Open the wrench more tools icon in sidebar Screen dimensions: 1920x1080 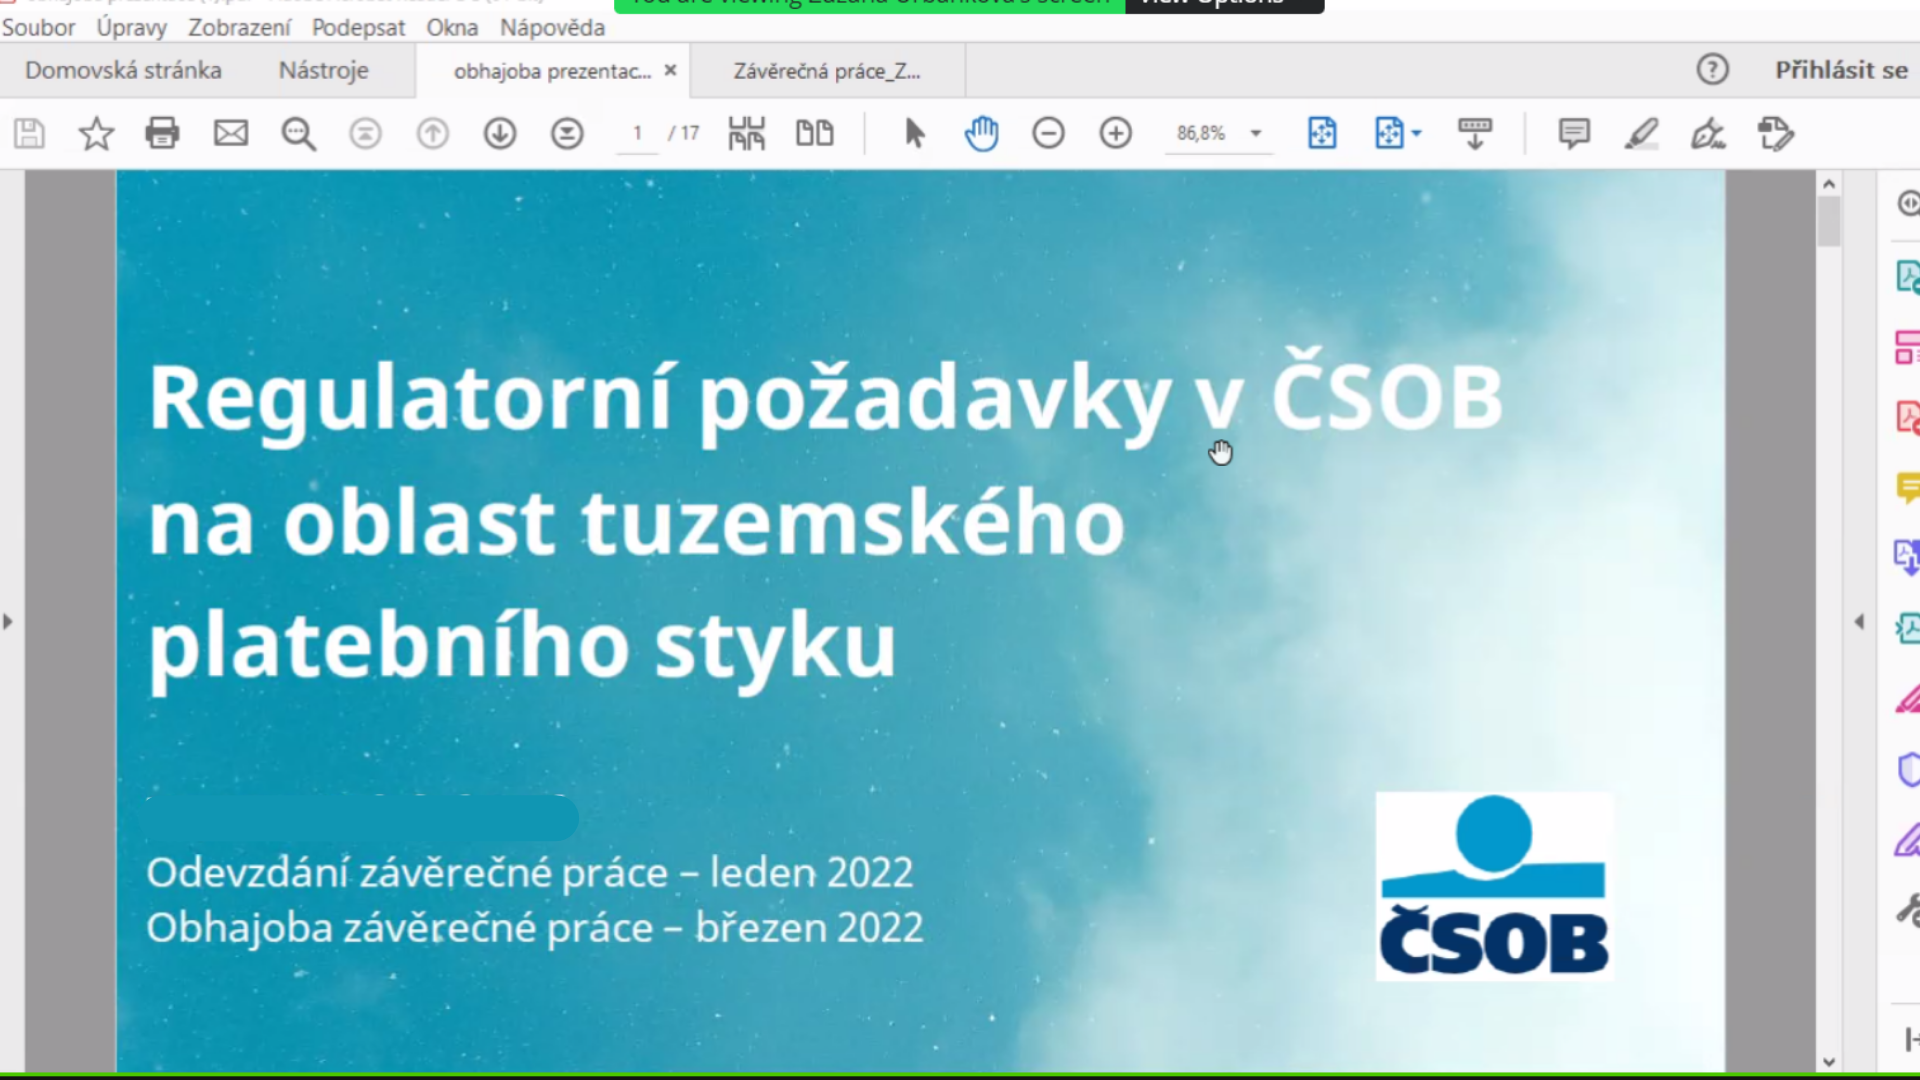click(1908, 910)
